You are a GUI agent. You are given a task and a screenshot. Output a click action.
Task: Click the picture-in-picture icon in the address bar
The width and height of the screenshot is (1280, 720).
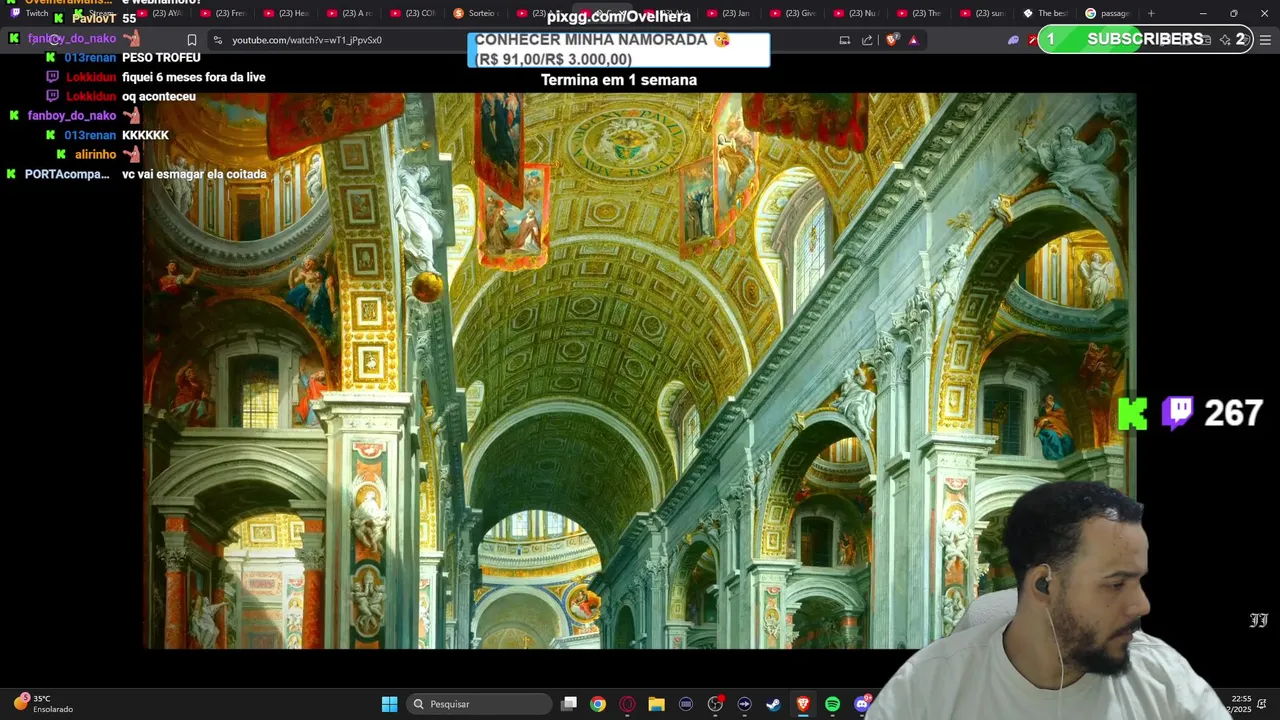click(x=844, y=40)
